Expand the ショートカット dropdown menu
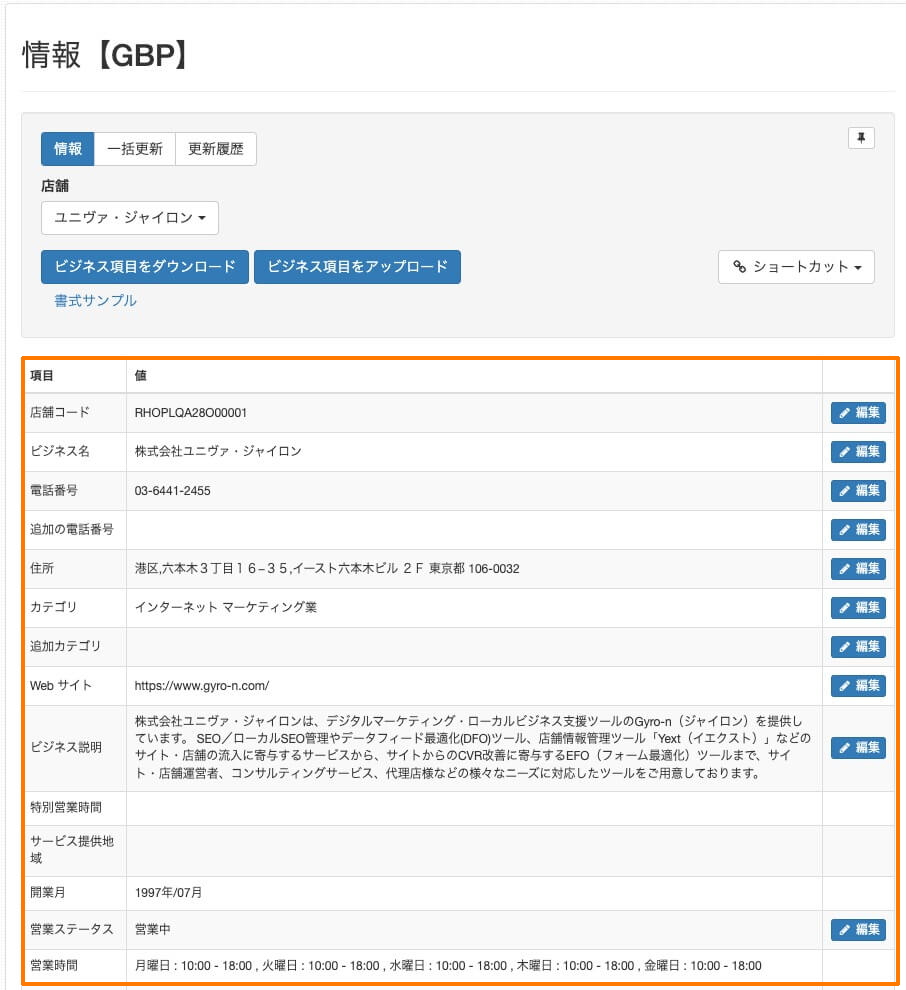Viewport: 906px width, 990px height. [x=796, y=267]
